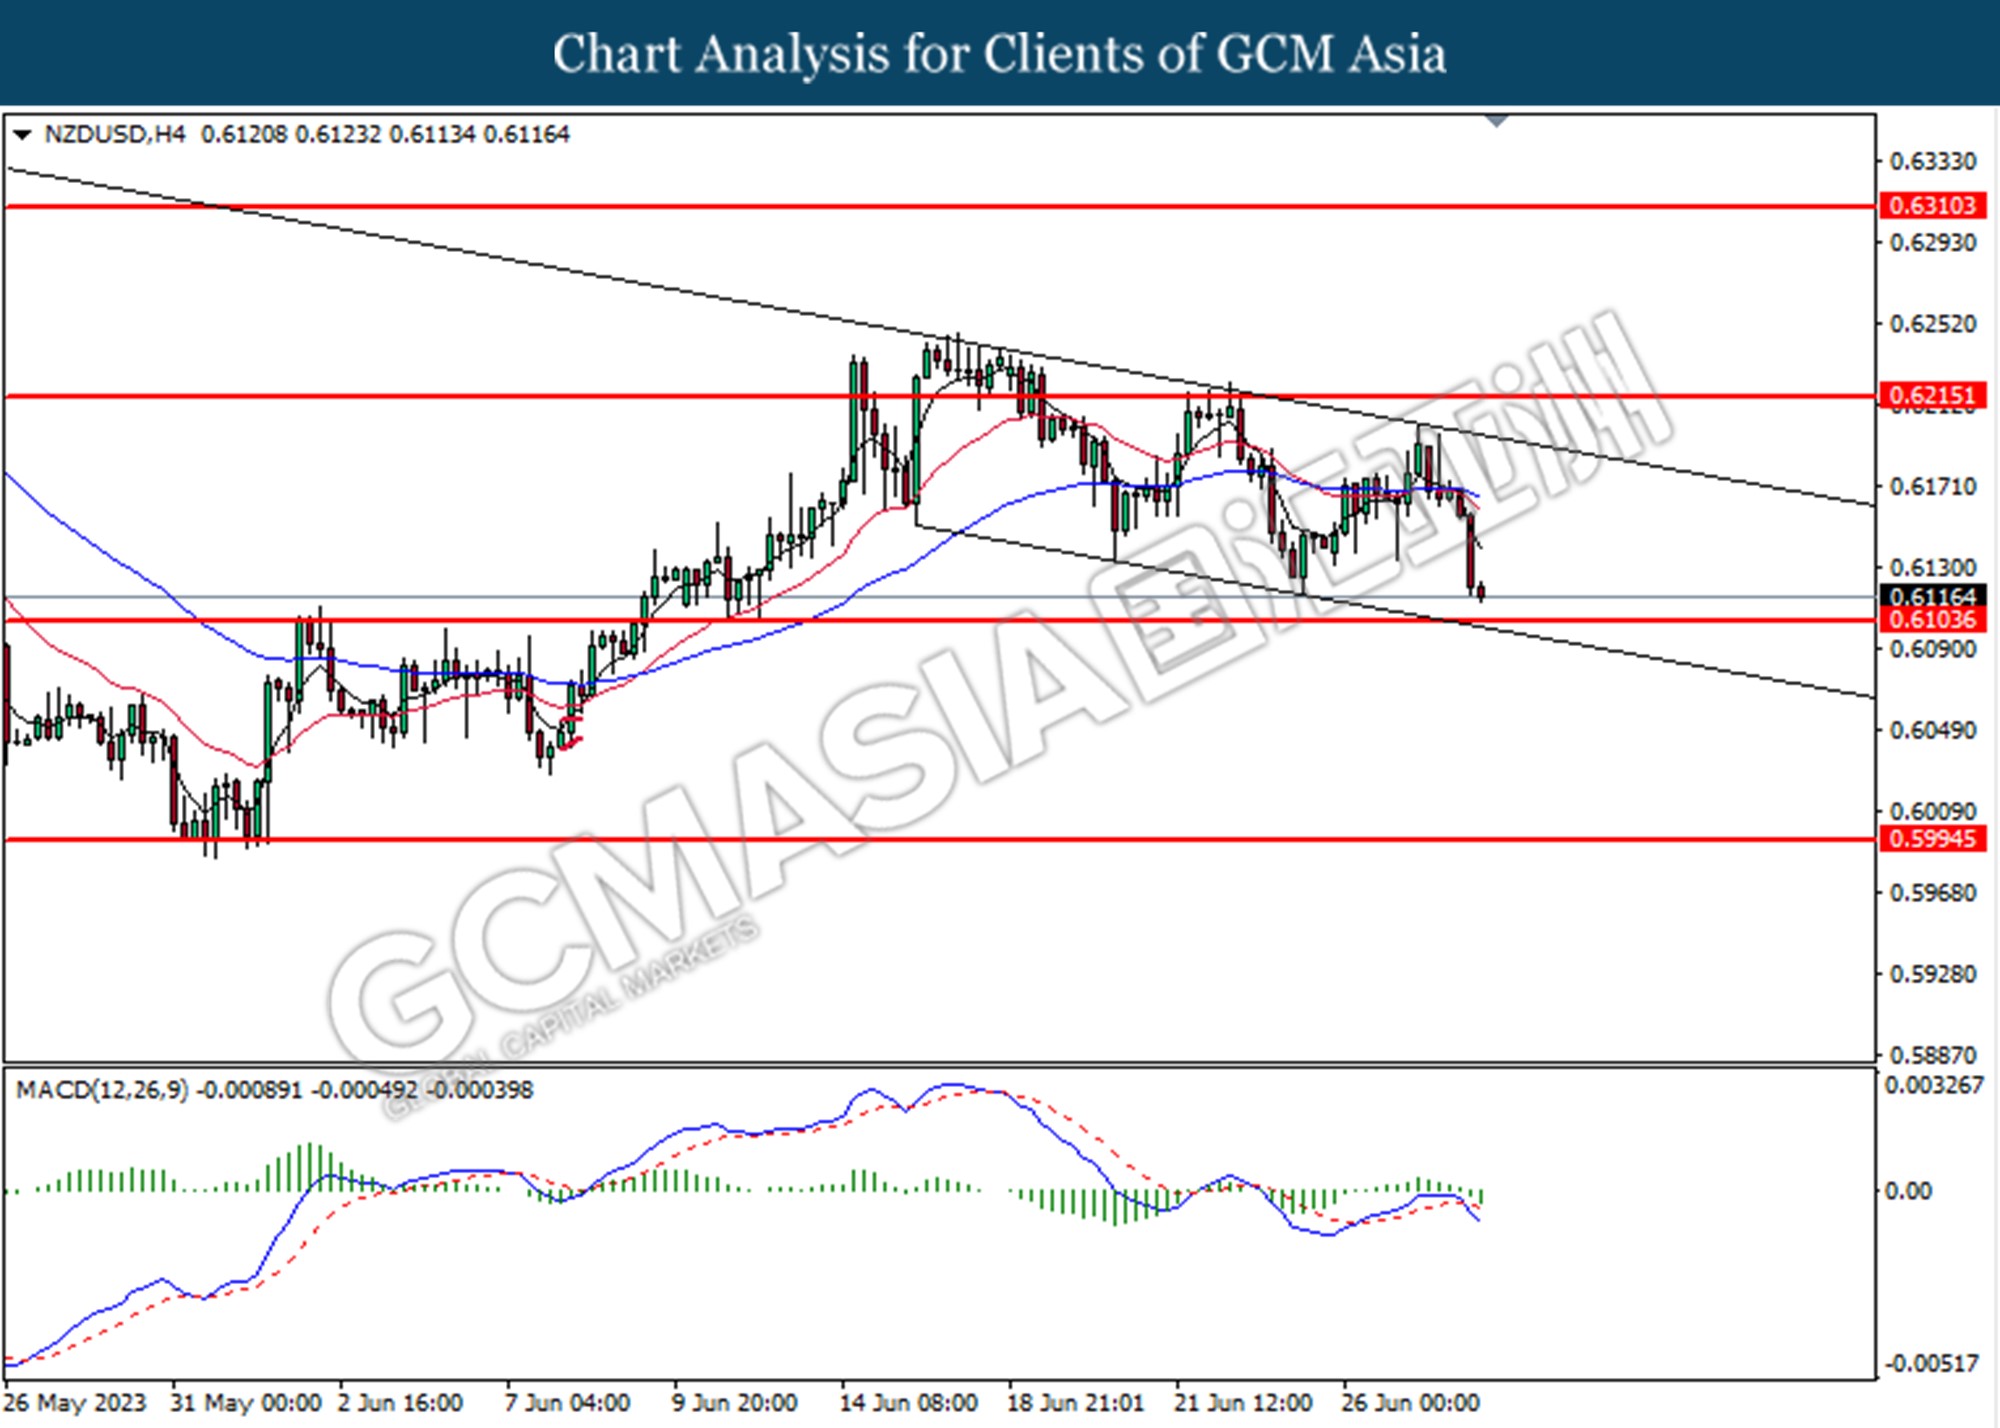This screenshot has width=2000, height=1428.
Task: Click the 0.61710 price scale value
Action: point(1932,487)
